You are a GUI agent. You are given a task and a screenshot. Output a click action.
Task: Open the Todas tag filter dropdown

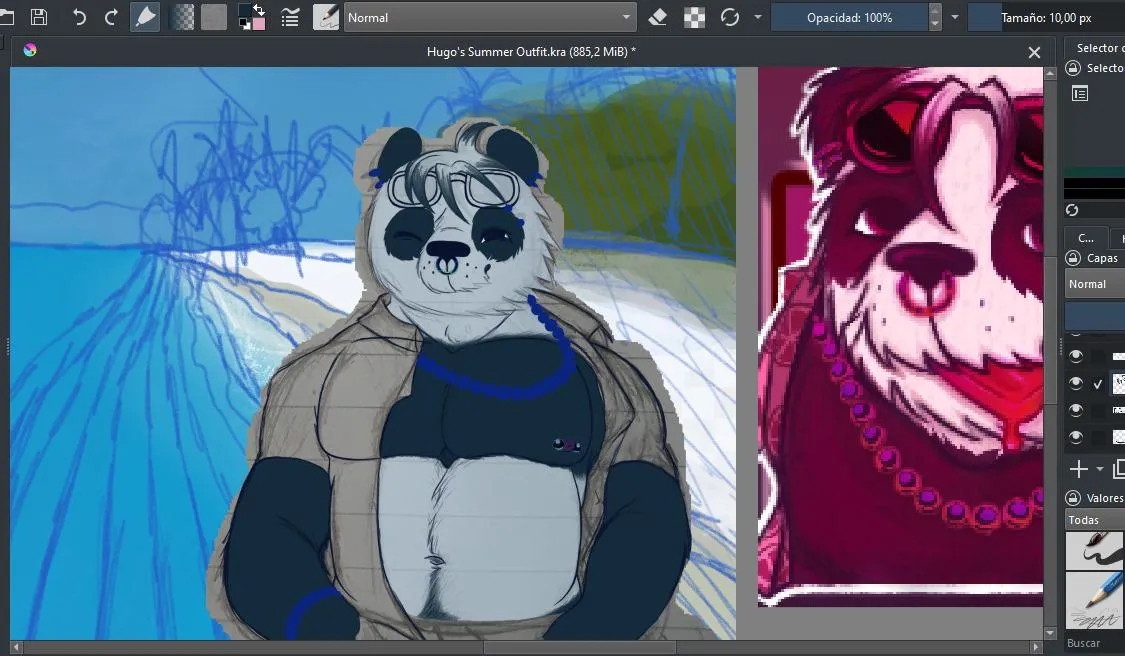click(x=1095, y=520)
